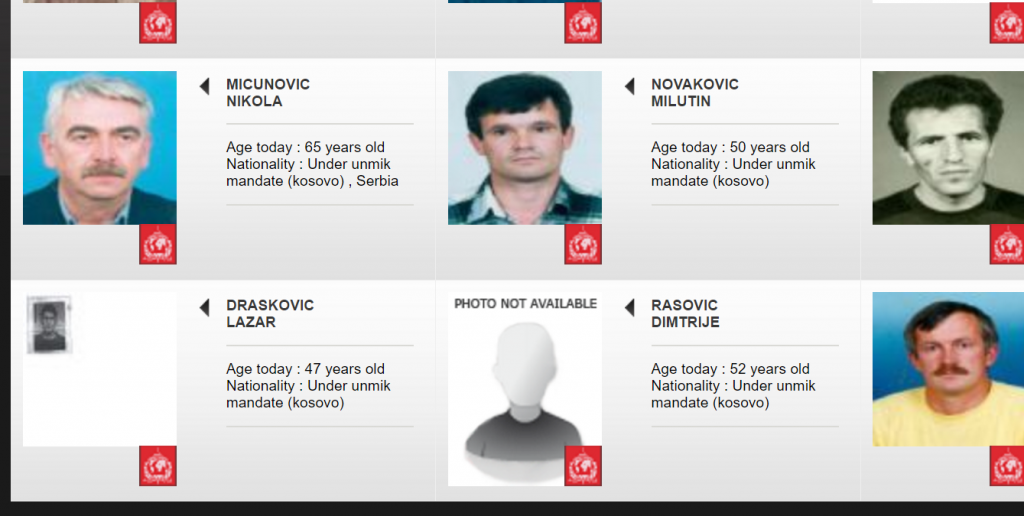Open the small Draskovic Lazar photo

point(49,325)
